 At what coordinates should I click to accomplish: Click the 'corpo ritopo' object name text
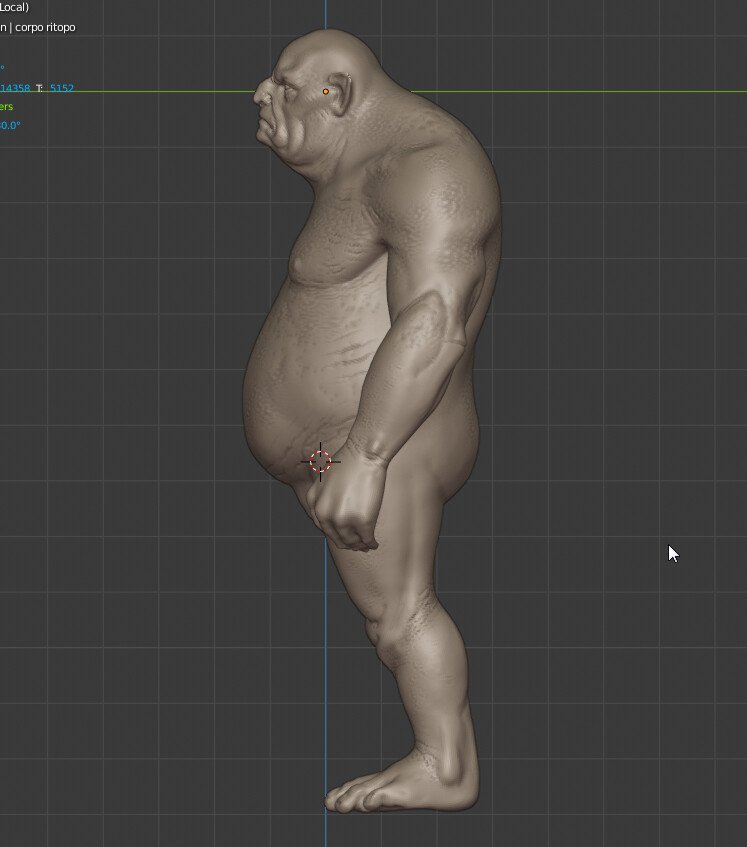(45, 27)
